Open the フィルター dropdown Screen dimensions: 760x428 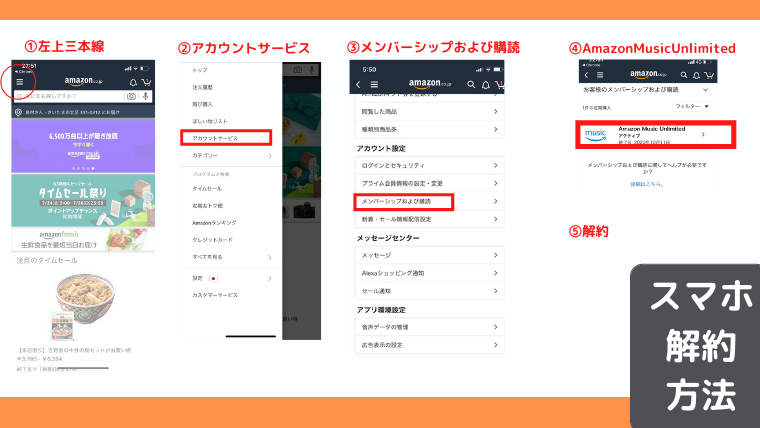(x=692, y=106)
